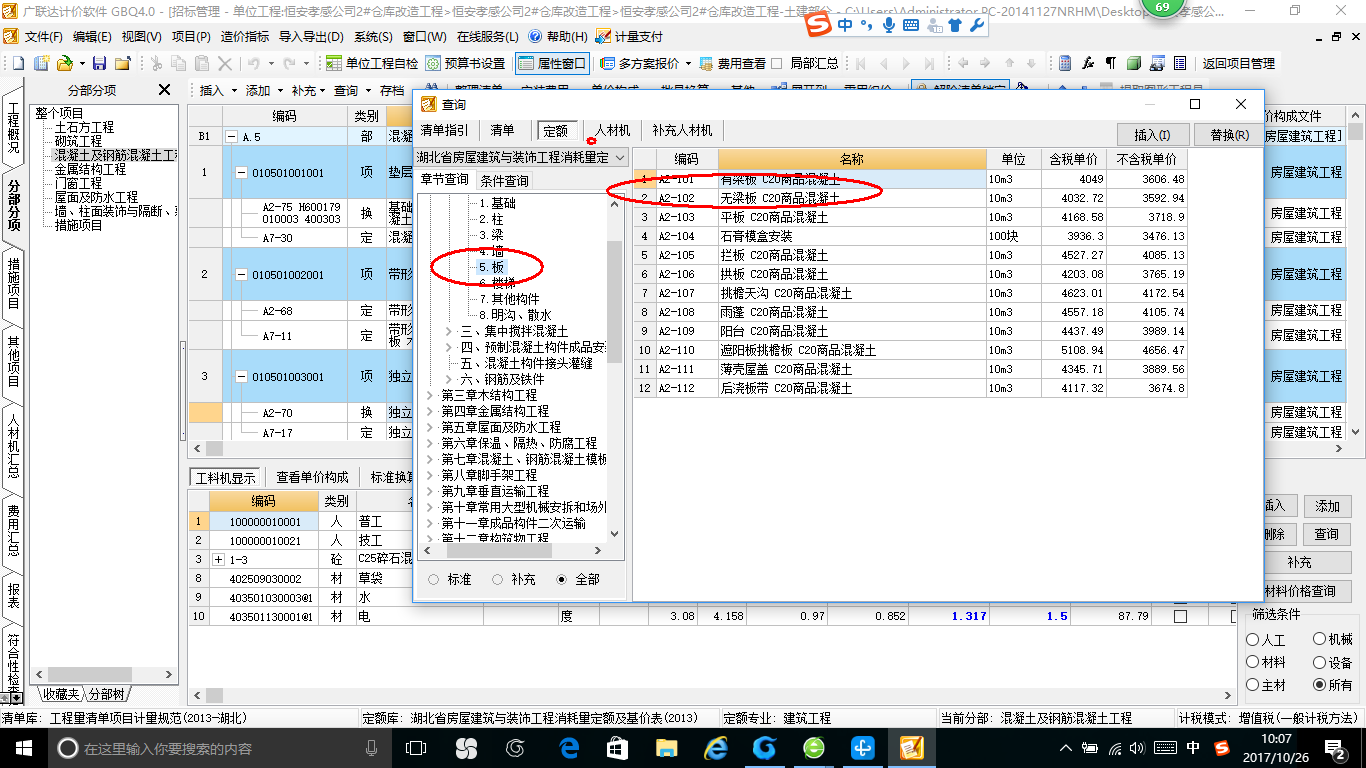Open 单位工程自检 self-check tool
Viewport: 1366px width, 768px height.
(372, 63)
